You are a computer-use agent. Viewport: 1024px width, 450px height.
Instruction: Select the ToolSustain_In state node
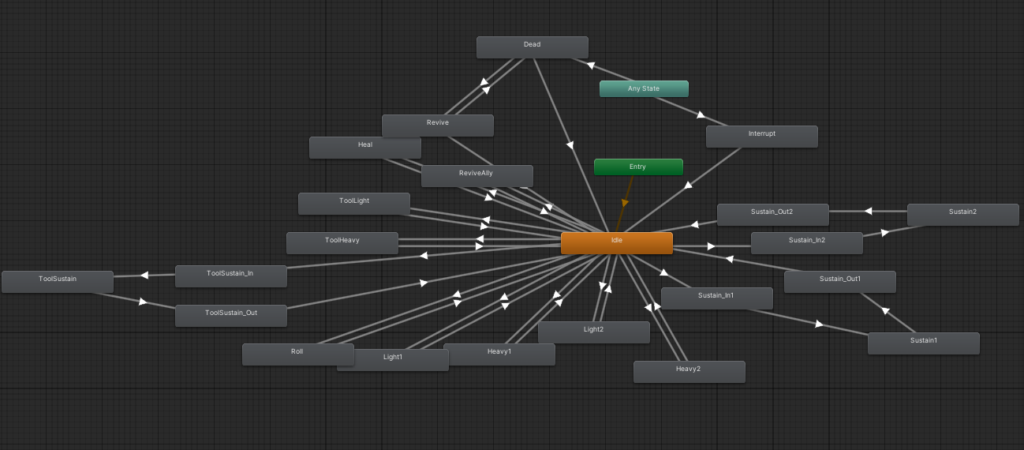point(231,276)
